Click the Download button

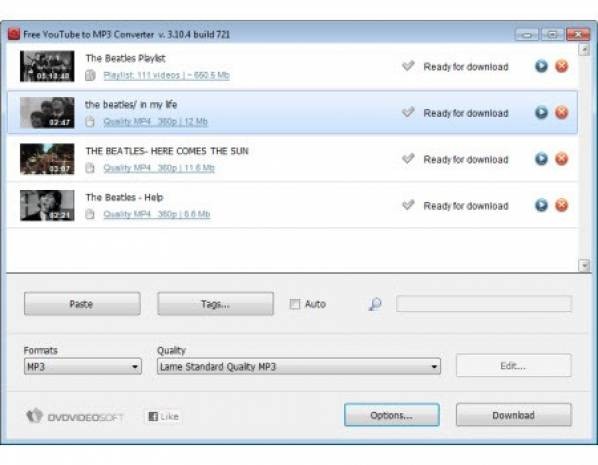tap(514, 415)
